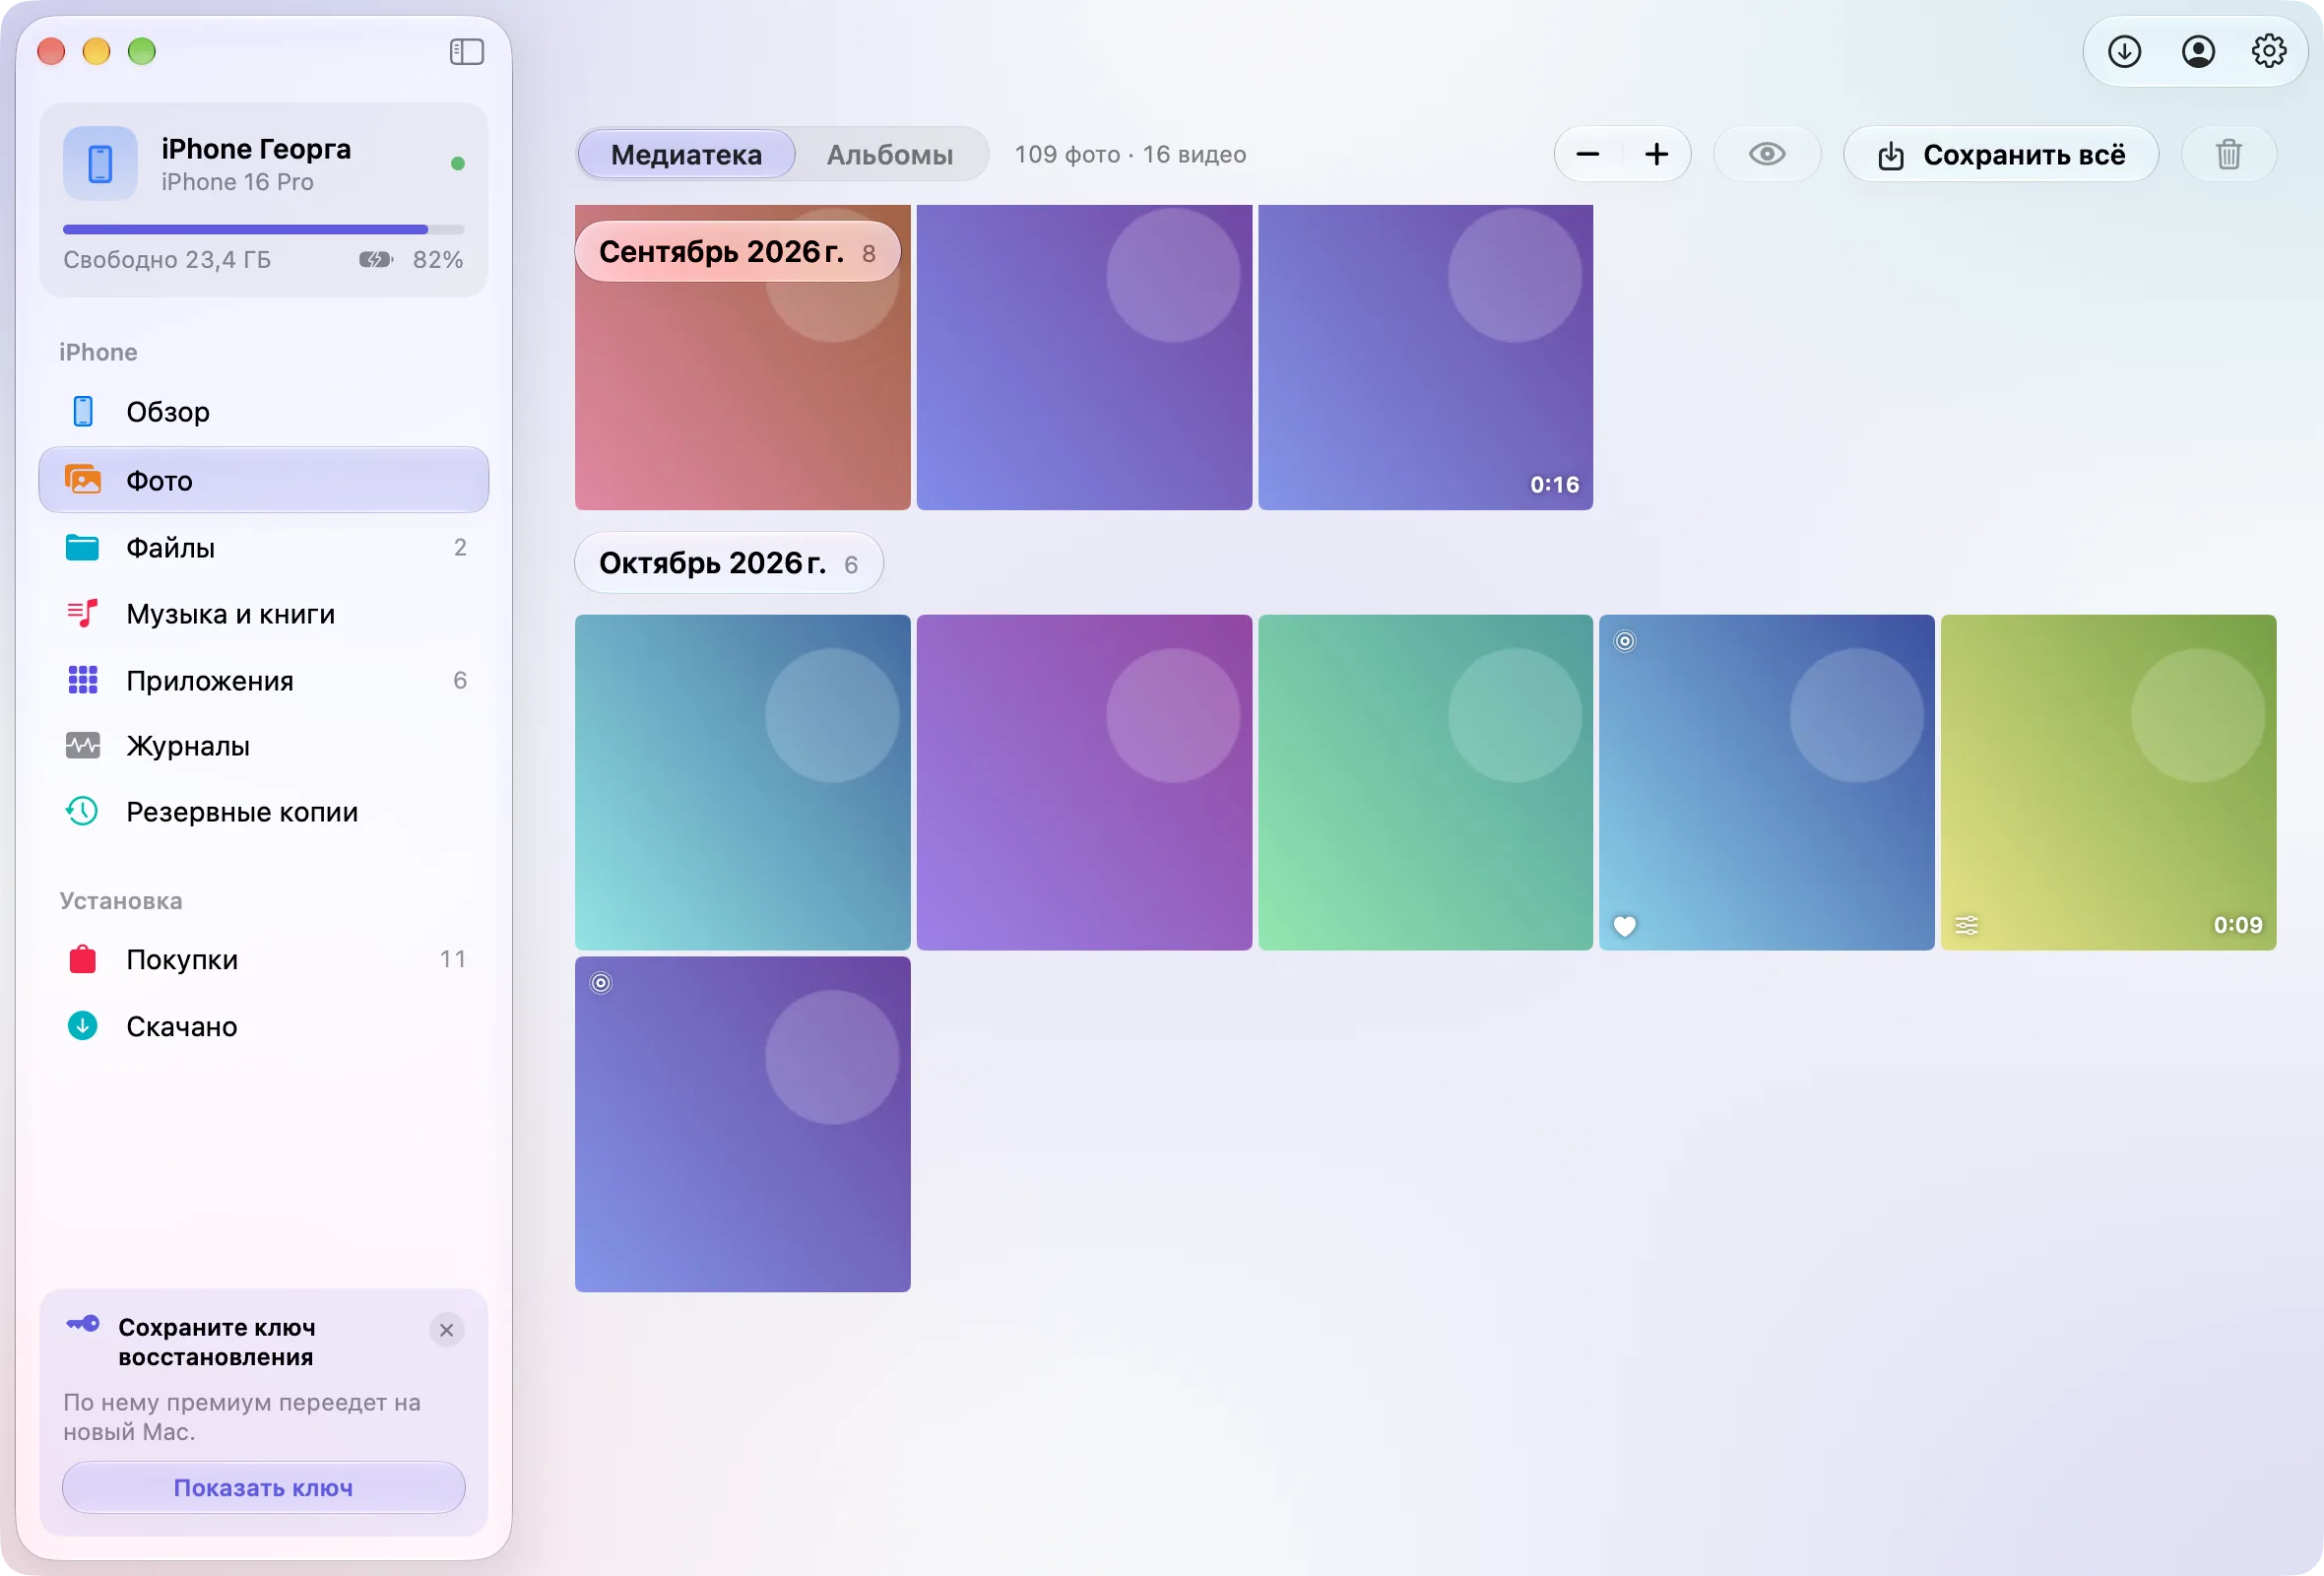Click the iPhone Георга device card
The width and height of the screenshot is (2324, 1576).
coord(264,200)
